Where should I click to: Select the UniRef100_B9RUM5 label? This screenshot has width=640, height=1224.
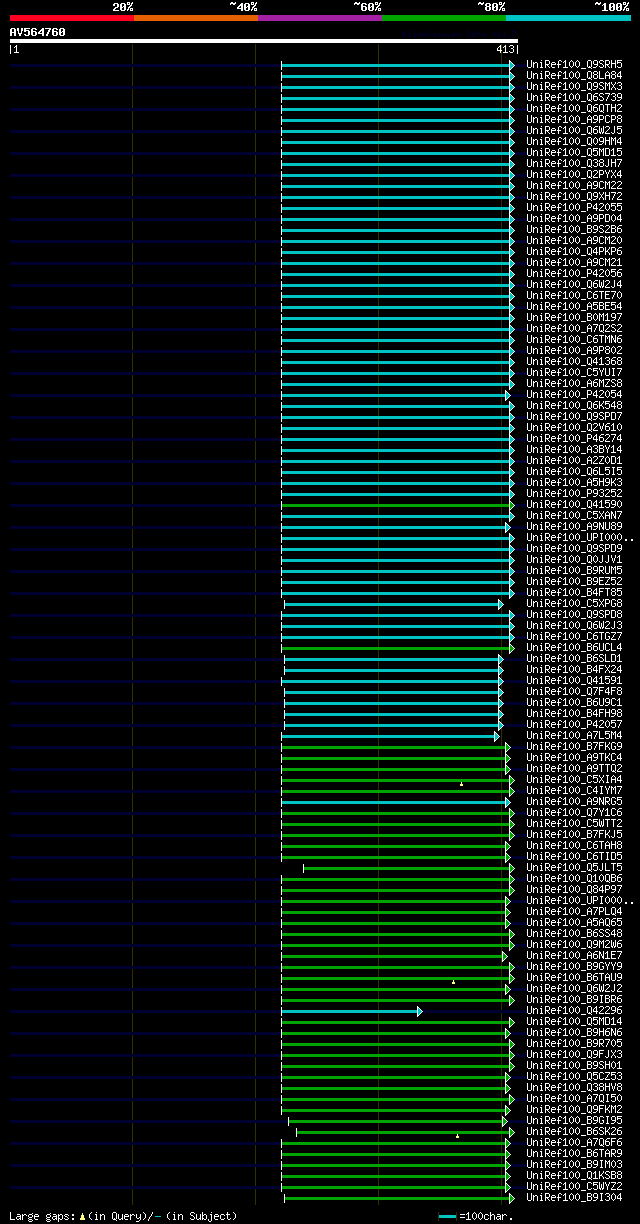coord(574,570)
